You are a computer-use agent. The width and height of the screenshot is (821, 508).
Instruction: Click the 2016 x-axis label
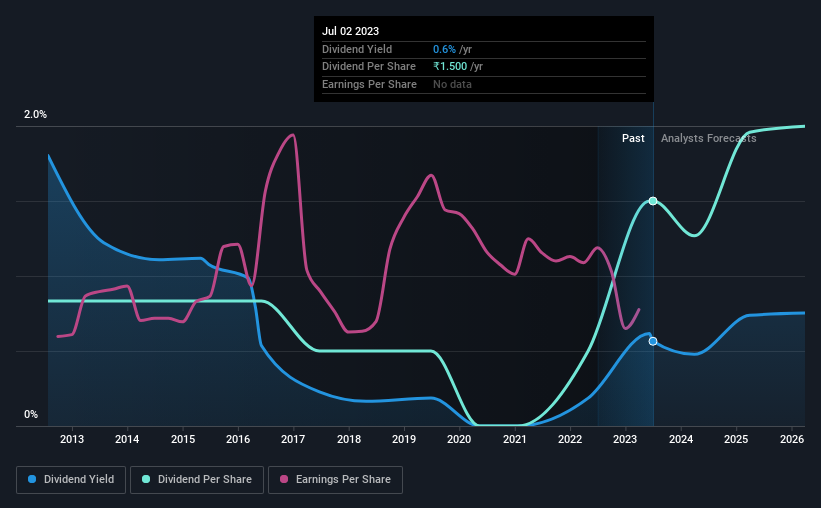coord(238,439)
